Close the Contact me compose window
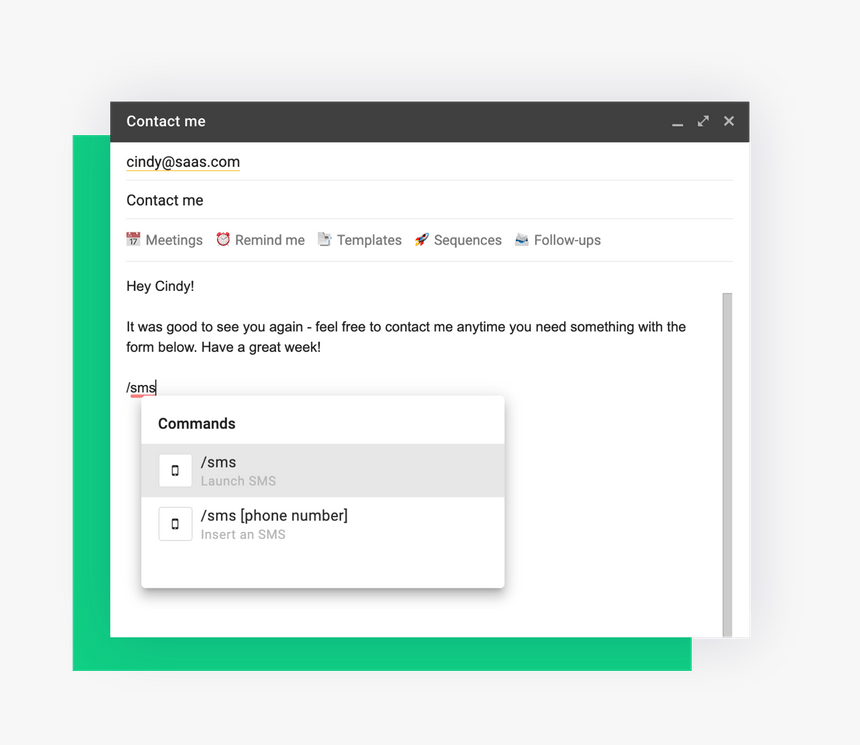860x745 pixels. (728, 121)
